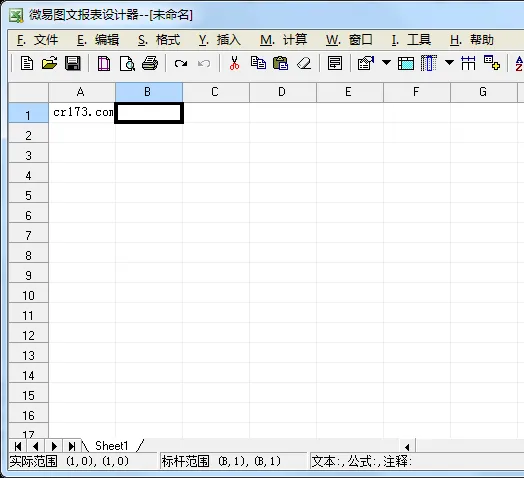
Task: Click the redo arrow icon
Action: coord(181,63)
